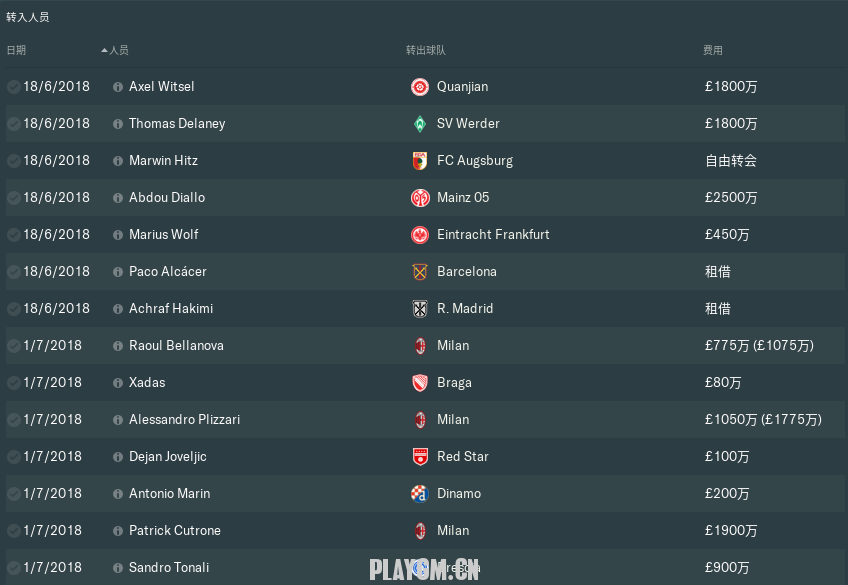
Task: Click the Barcelona club crest icon
Action: coord(420,272)
